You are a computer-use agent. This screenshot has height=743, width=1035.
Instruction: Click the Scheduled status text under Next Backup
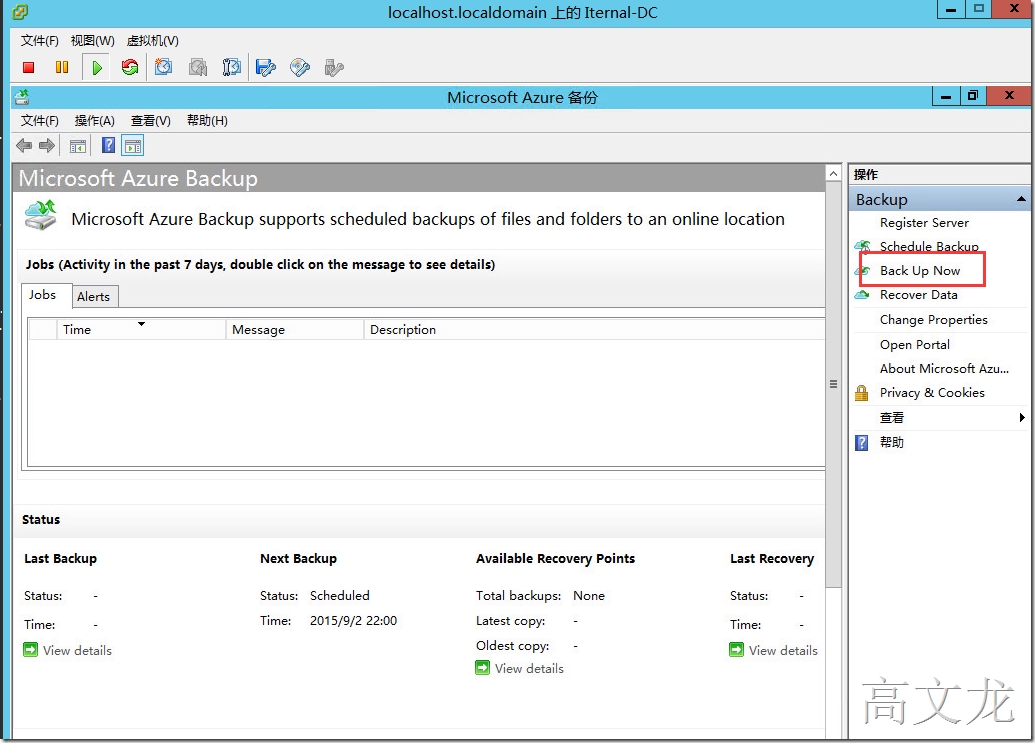pyautogui.click(x=340, y=596)
